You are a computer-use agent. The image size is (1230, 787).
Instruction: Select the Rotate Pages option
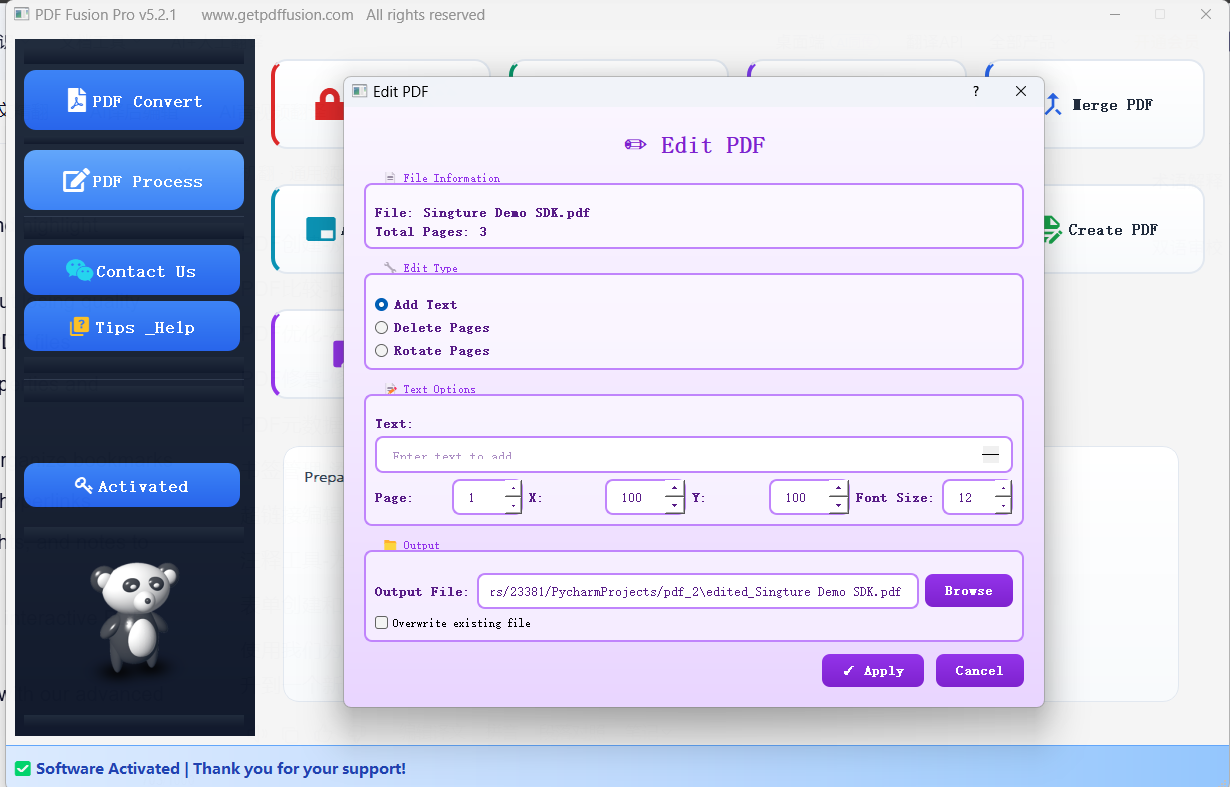pos(381,350)
